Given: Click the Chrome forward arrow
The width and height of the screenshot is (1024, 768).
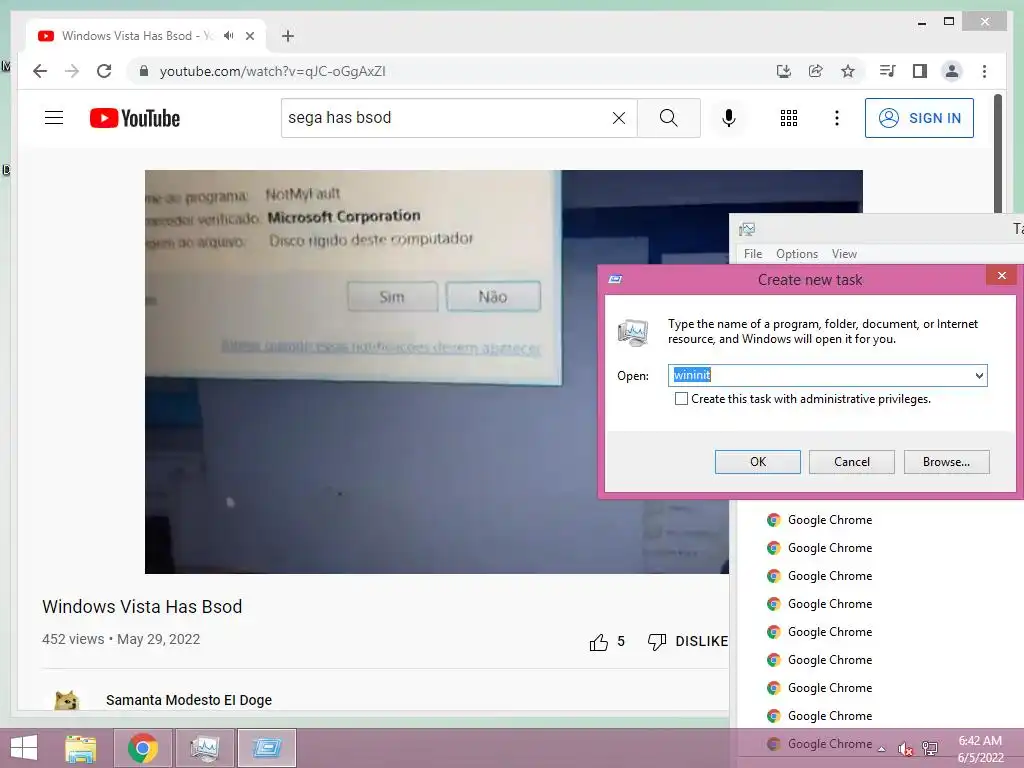Looking at the screenshot, I should click(72, 71).
